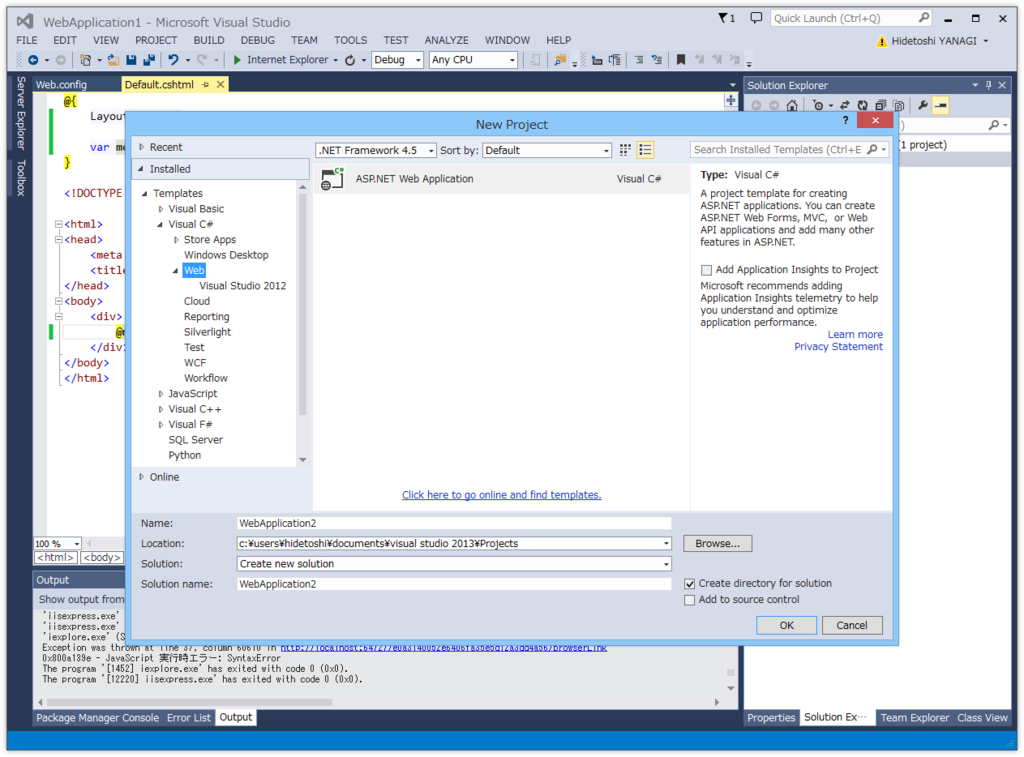Click the Find in Files toolbar icon
The height and width of the screenshot is (757, 1024).
click(x=560, y=59)
